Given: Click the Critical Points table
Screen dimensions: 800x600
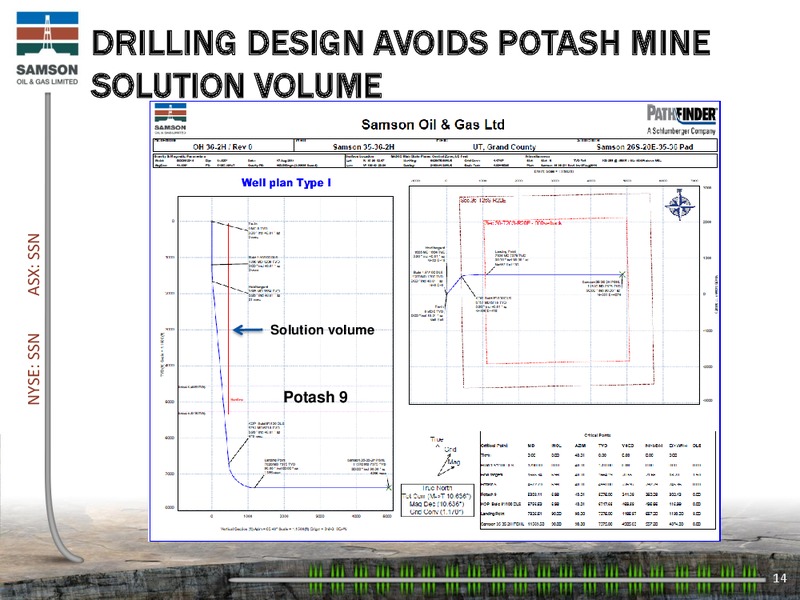Looking at the screenshot, I should click(x=597, y=480).
